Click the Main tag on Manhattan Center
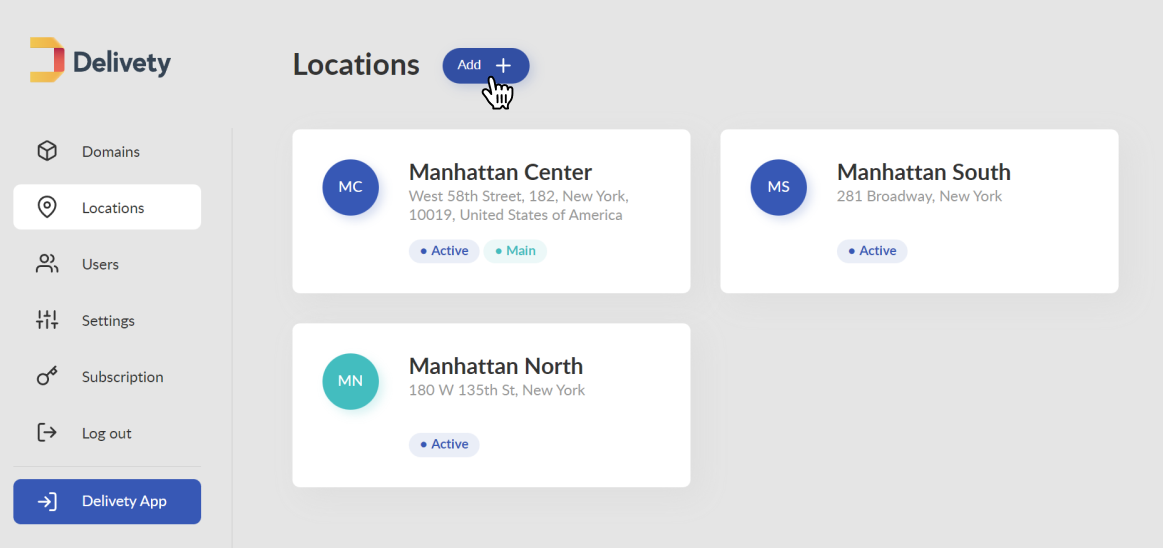1163x548 pixels. 515,251
